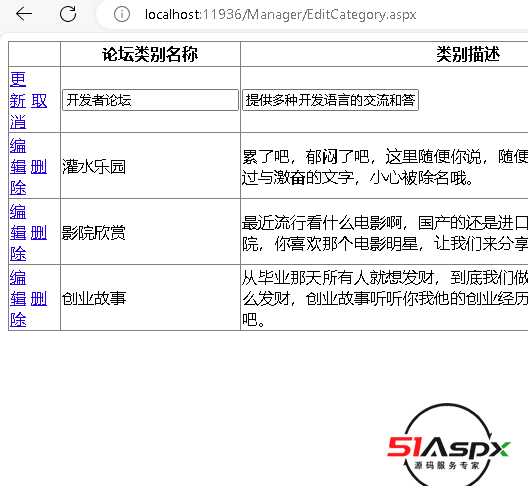Click the 论坛类别名称 column header
This screenshot has width=528, height=486.
pyautogui.click(x=150, y=54)
